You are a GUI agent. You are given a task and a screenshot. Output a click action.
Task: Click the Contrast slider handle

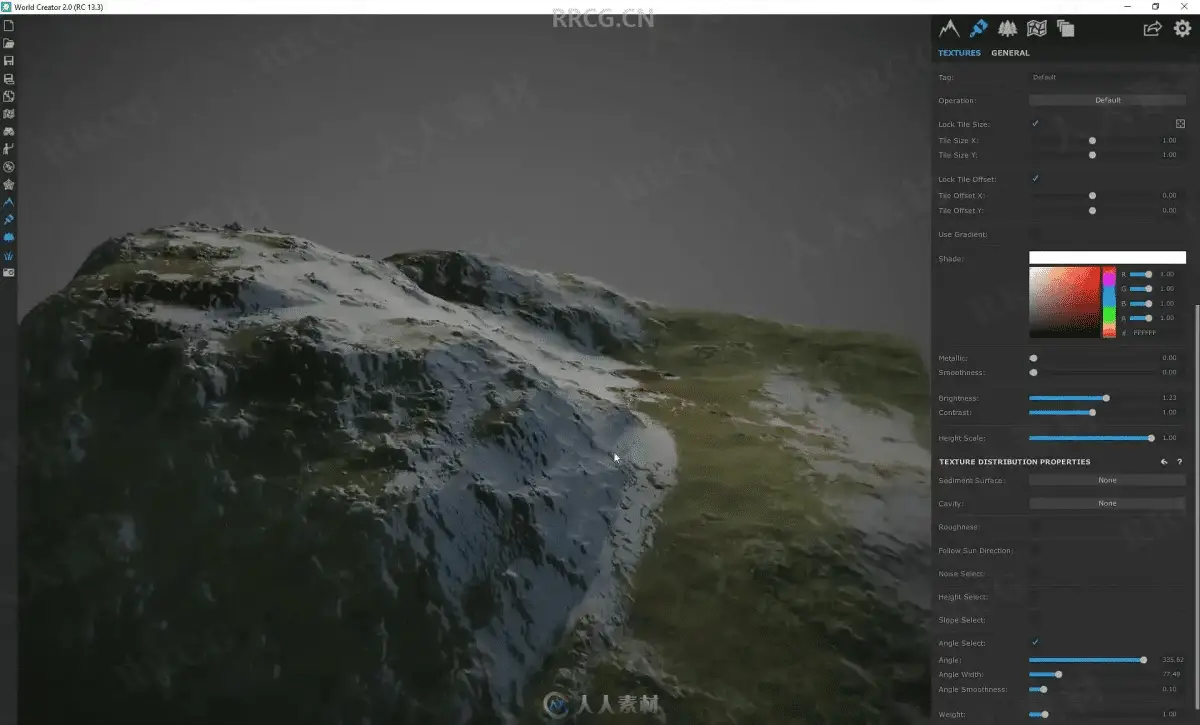pyautogui.click(x=1092, y=412)
